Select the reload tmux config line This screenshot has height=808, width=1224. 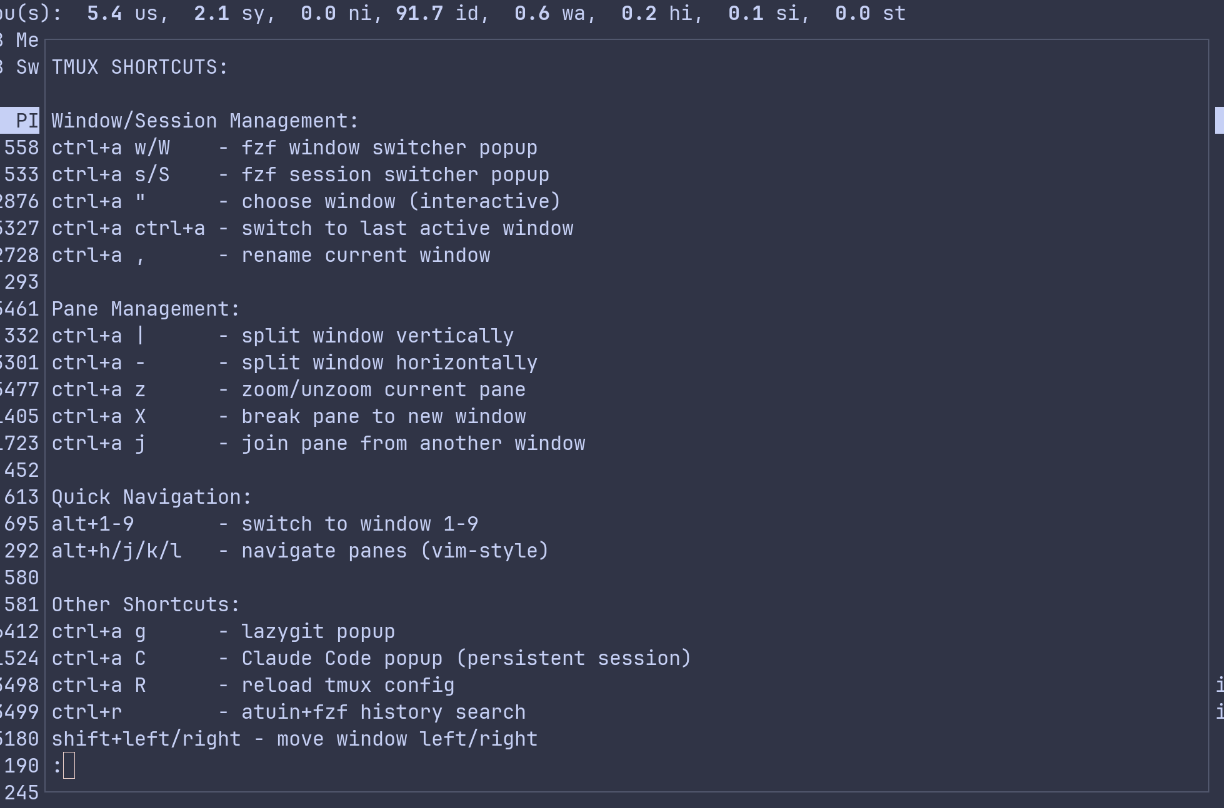(x=253, y=686)
